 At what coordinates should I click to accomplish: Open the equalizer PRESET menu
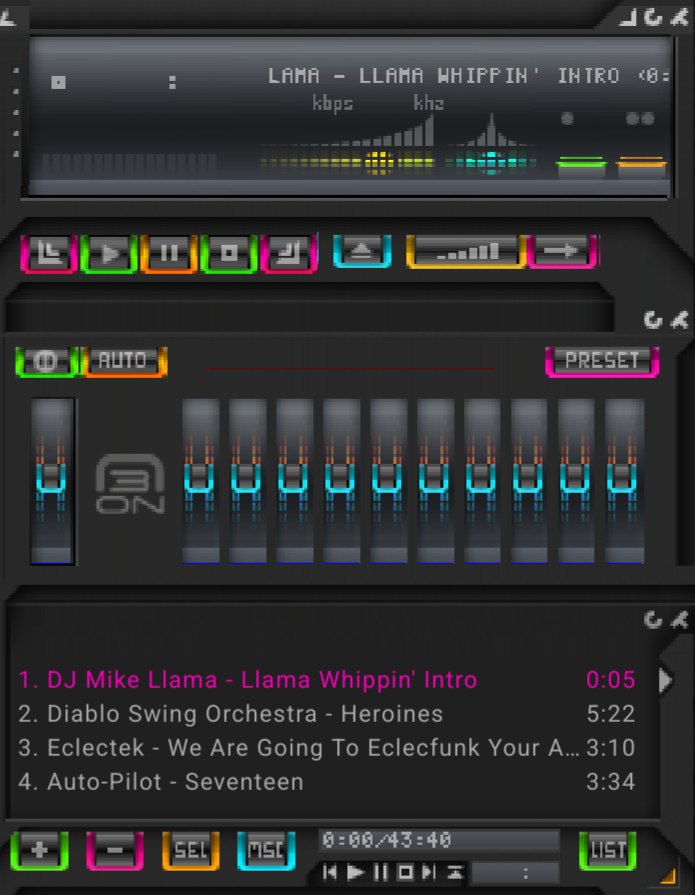(x=602, y=361)
